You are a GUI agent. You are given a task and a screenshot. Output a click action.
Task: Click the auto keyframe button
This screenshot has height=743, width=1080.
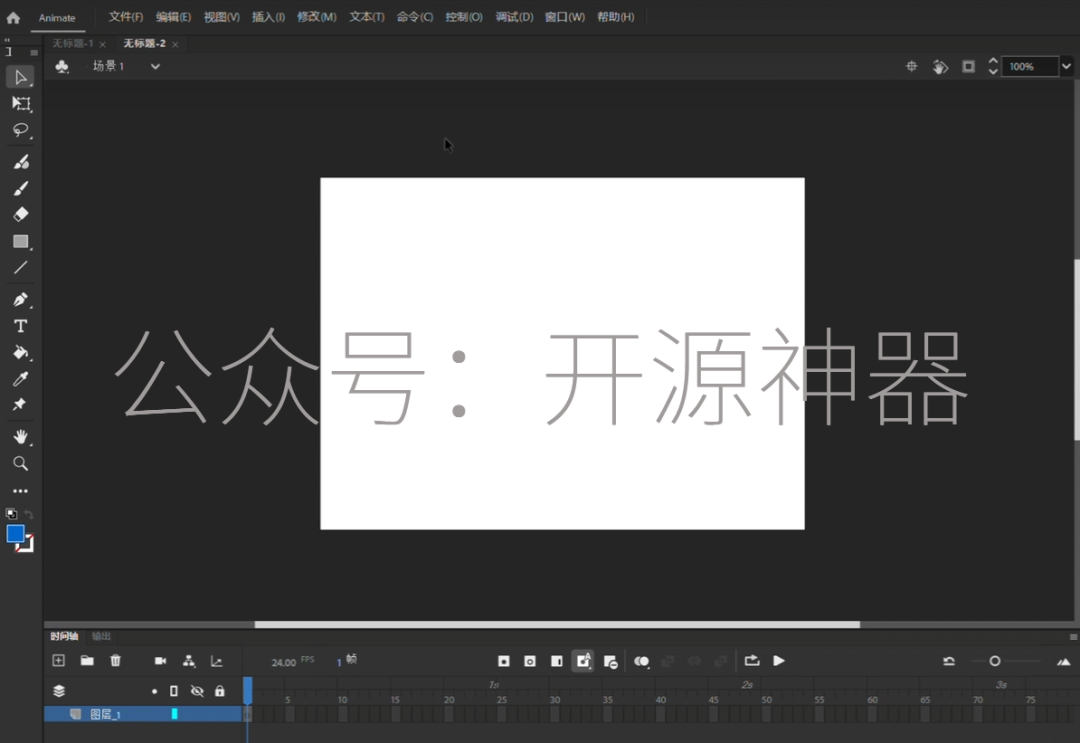[x=583, y=661]
